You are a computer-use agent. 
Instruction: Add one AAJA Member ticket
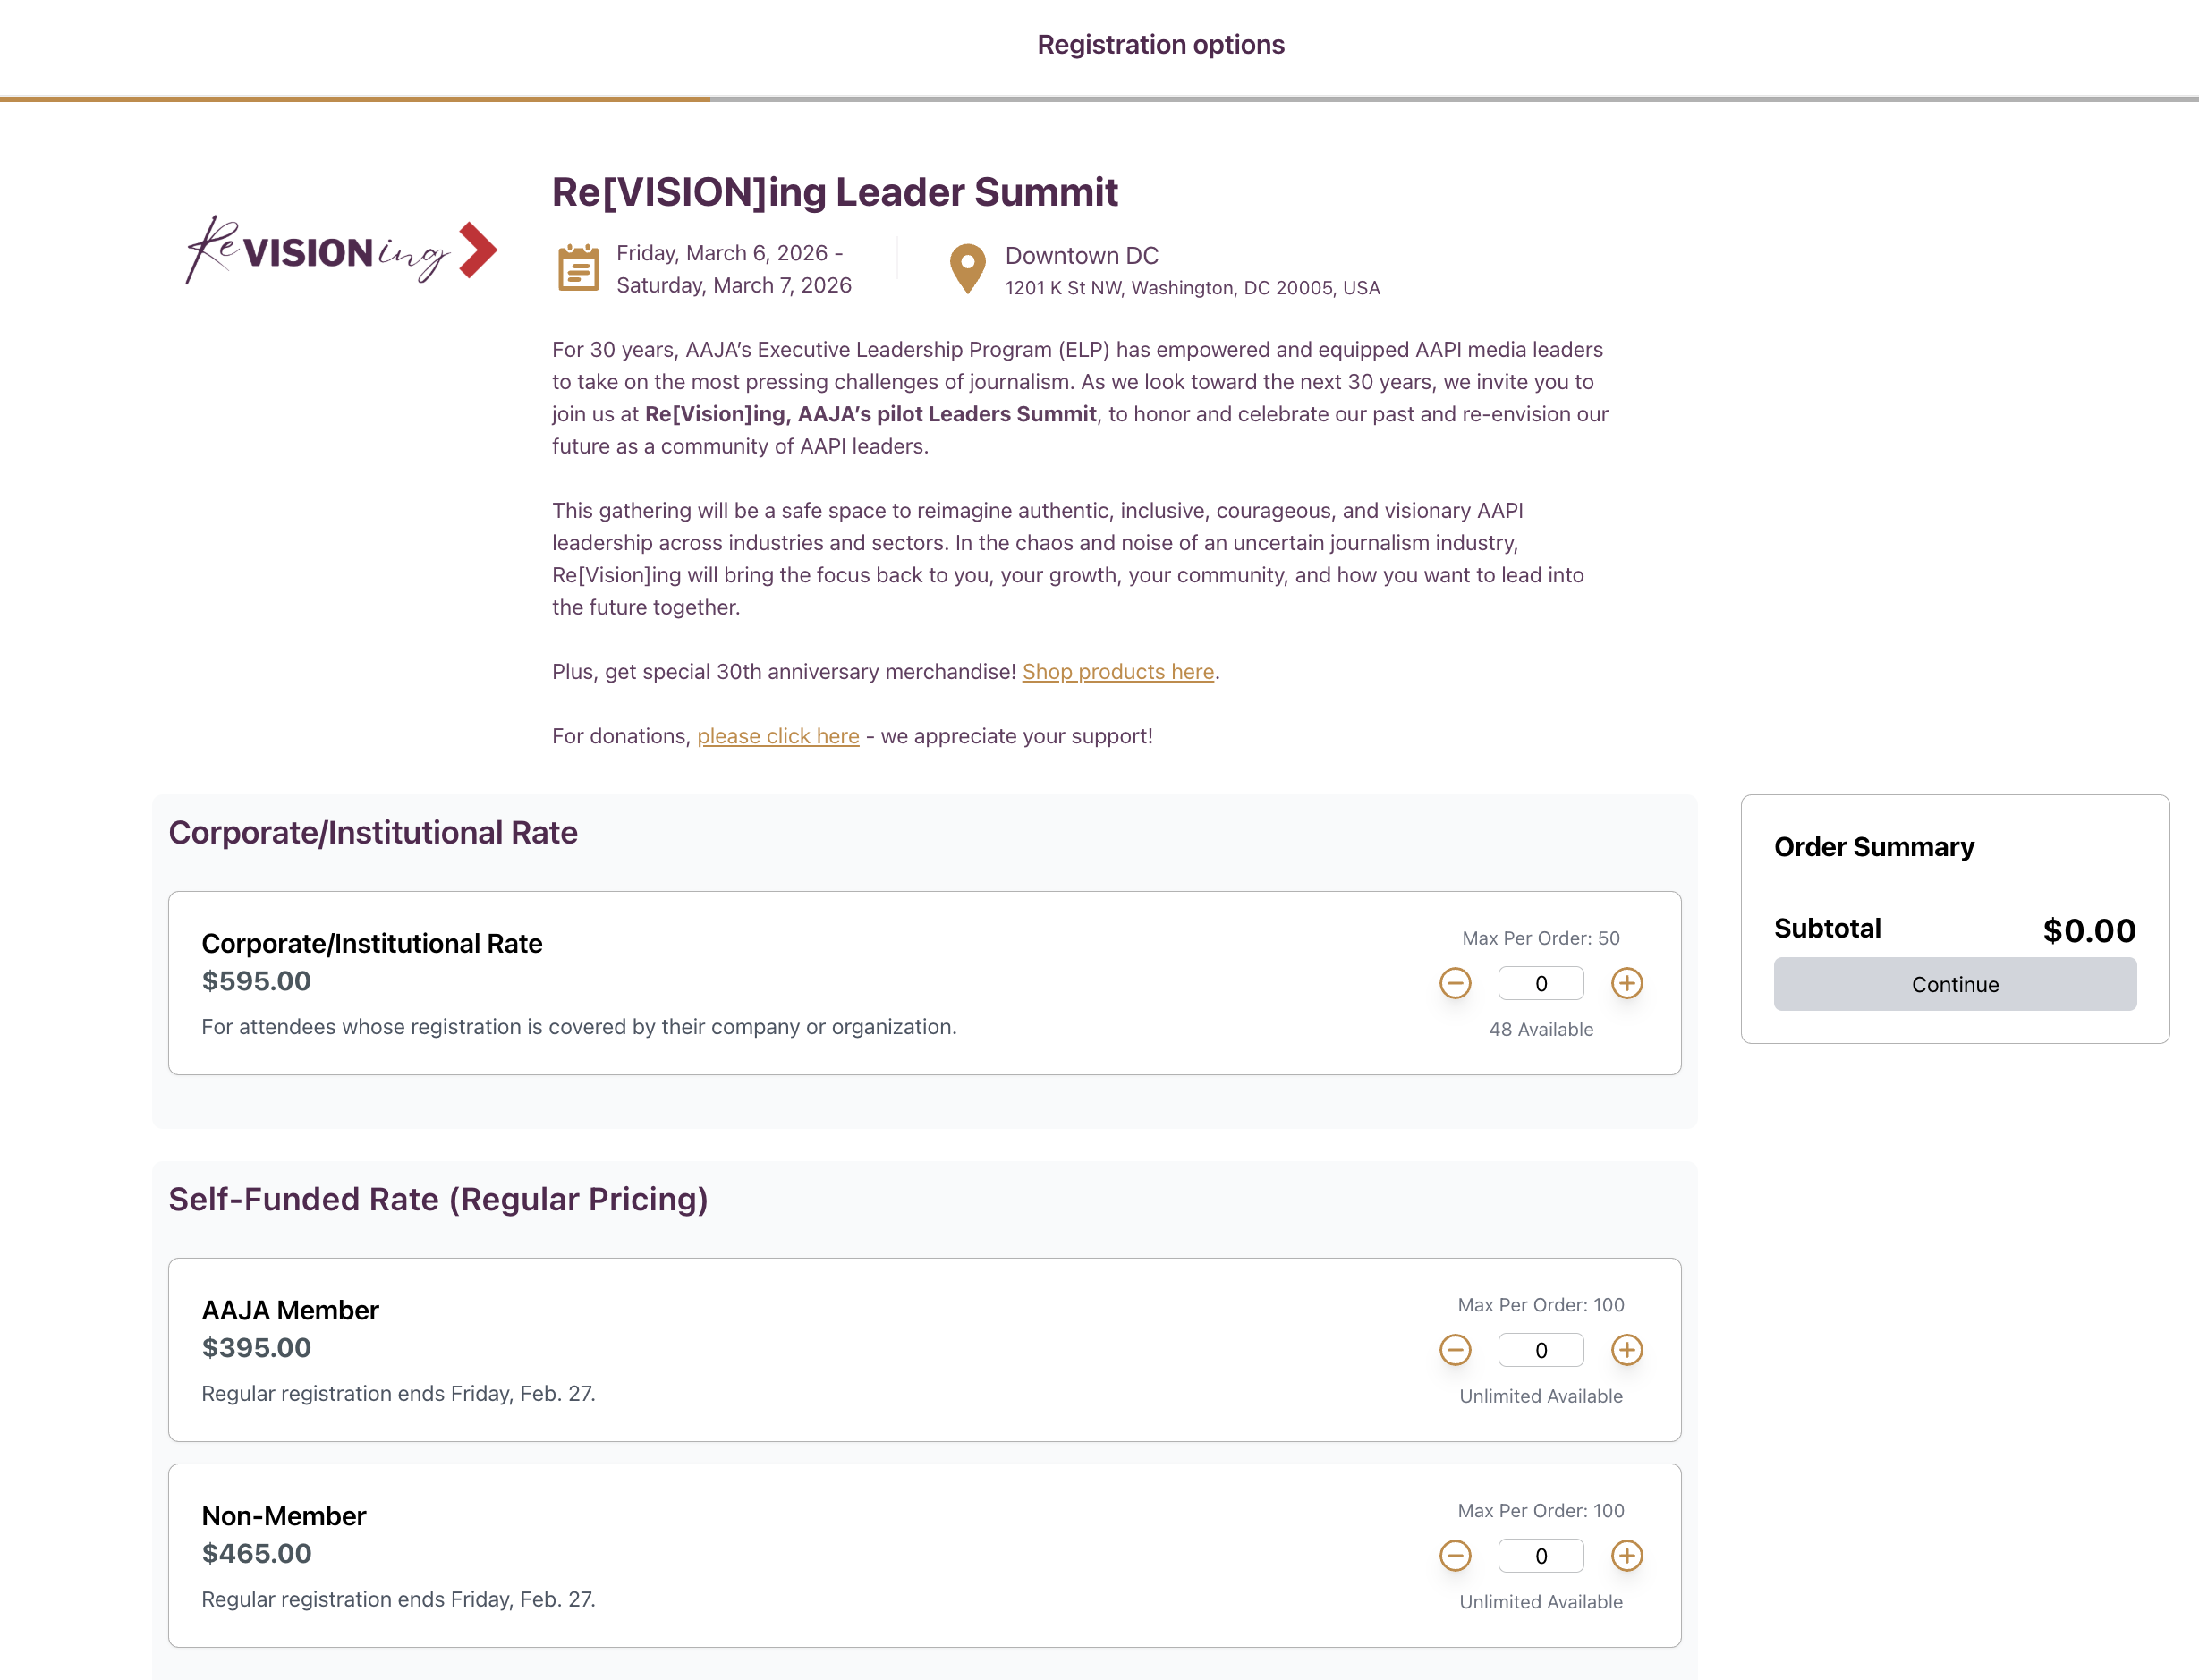[1626, 1350]
